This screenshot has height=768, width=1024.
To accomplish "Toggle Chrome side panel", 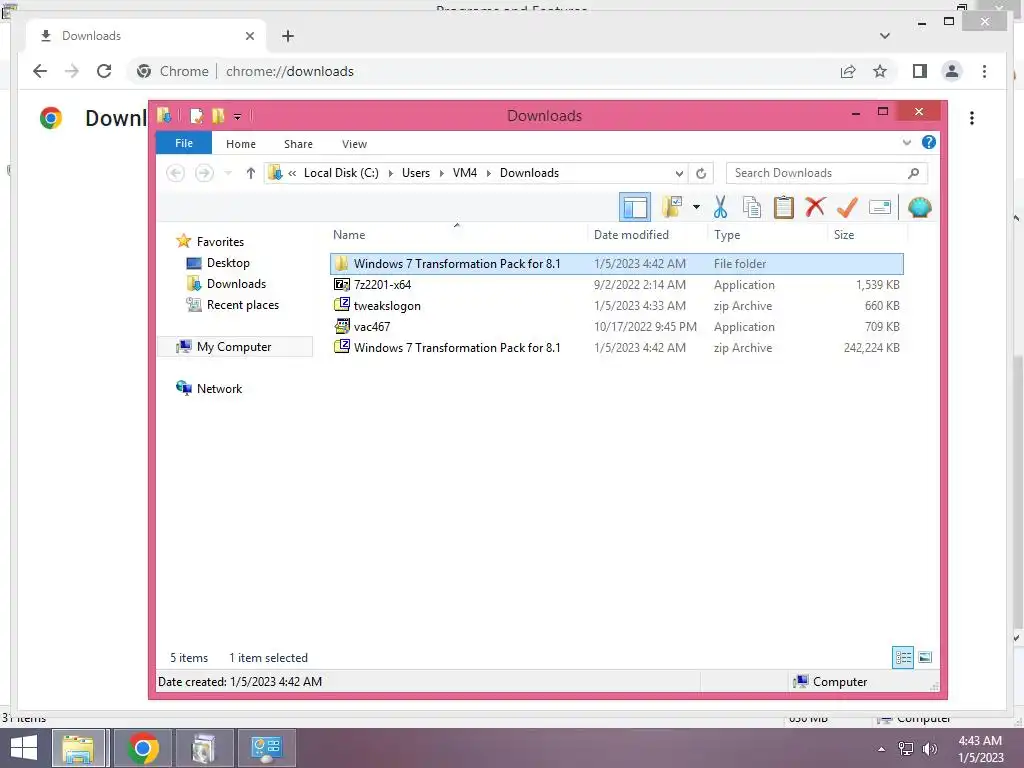I will click(x=920, y=71).
